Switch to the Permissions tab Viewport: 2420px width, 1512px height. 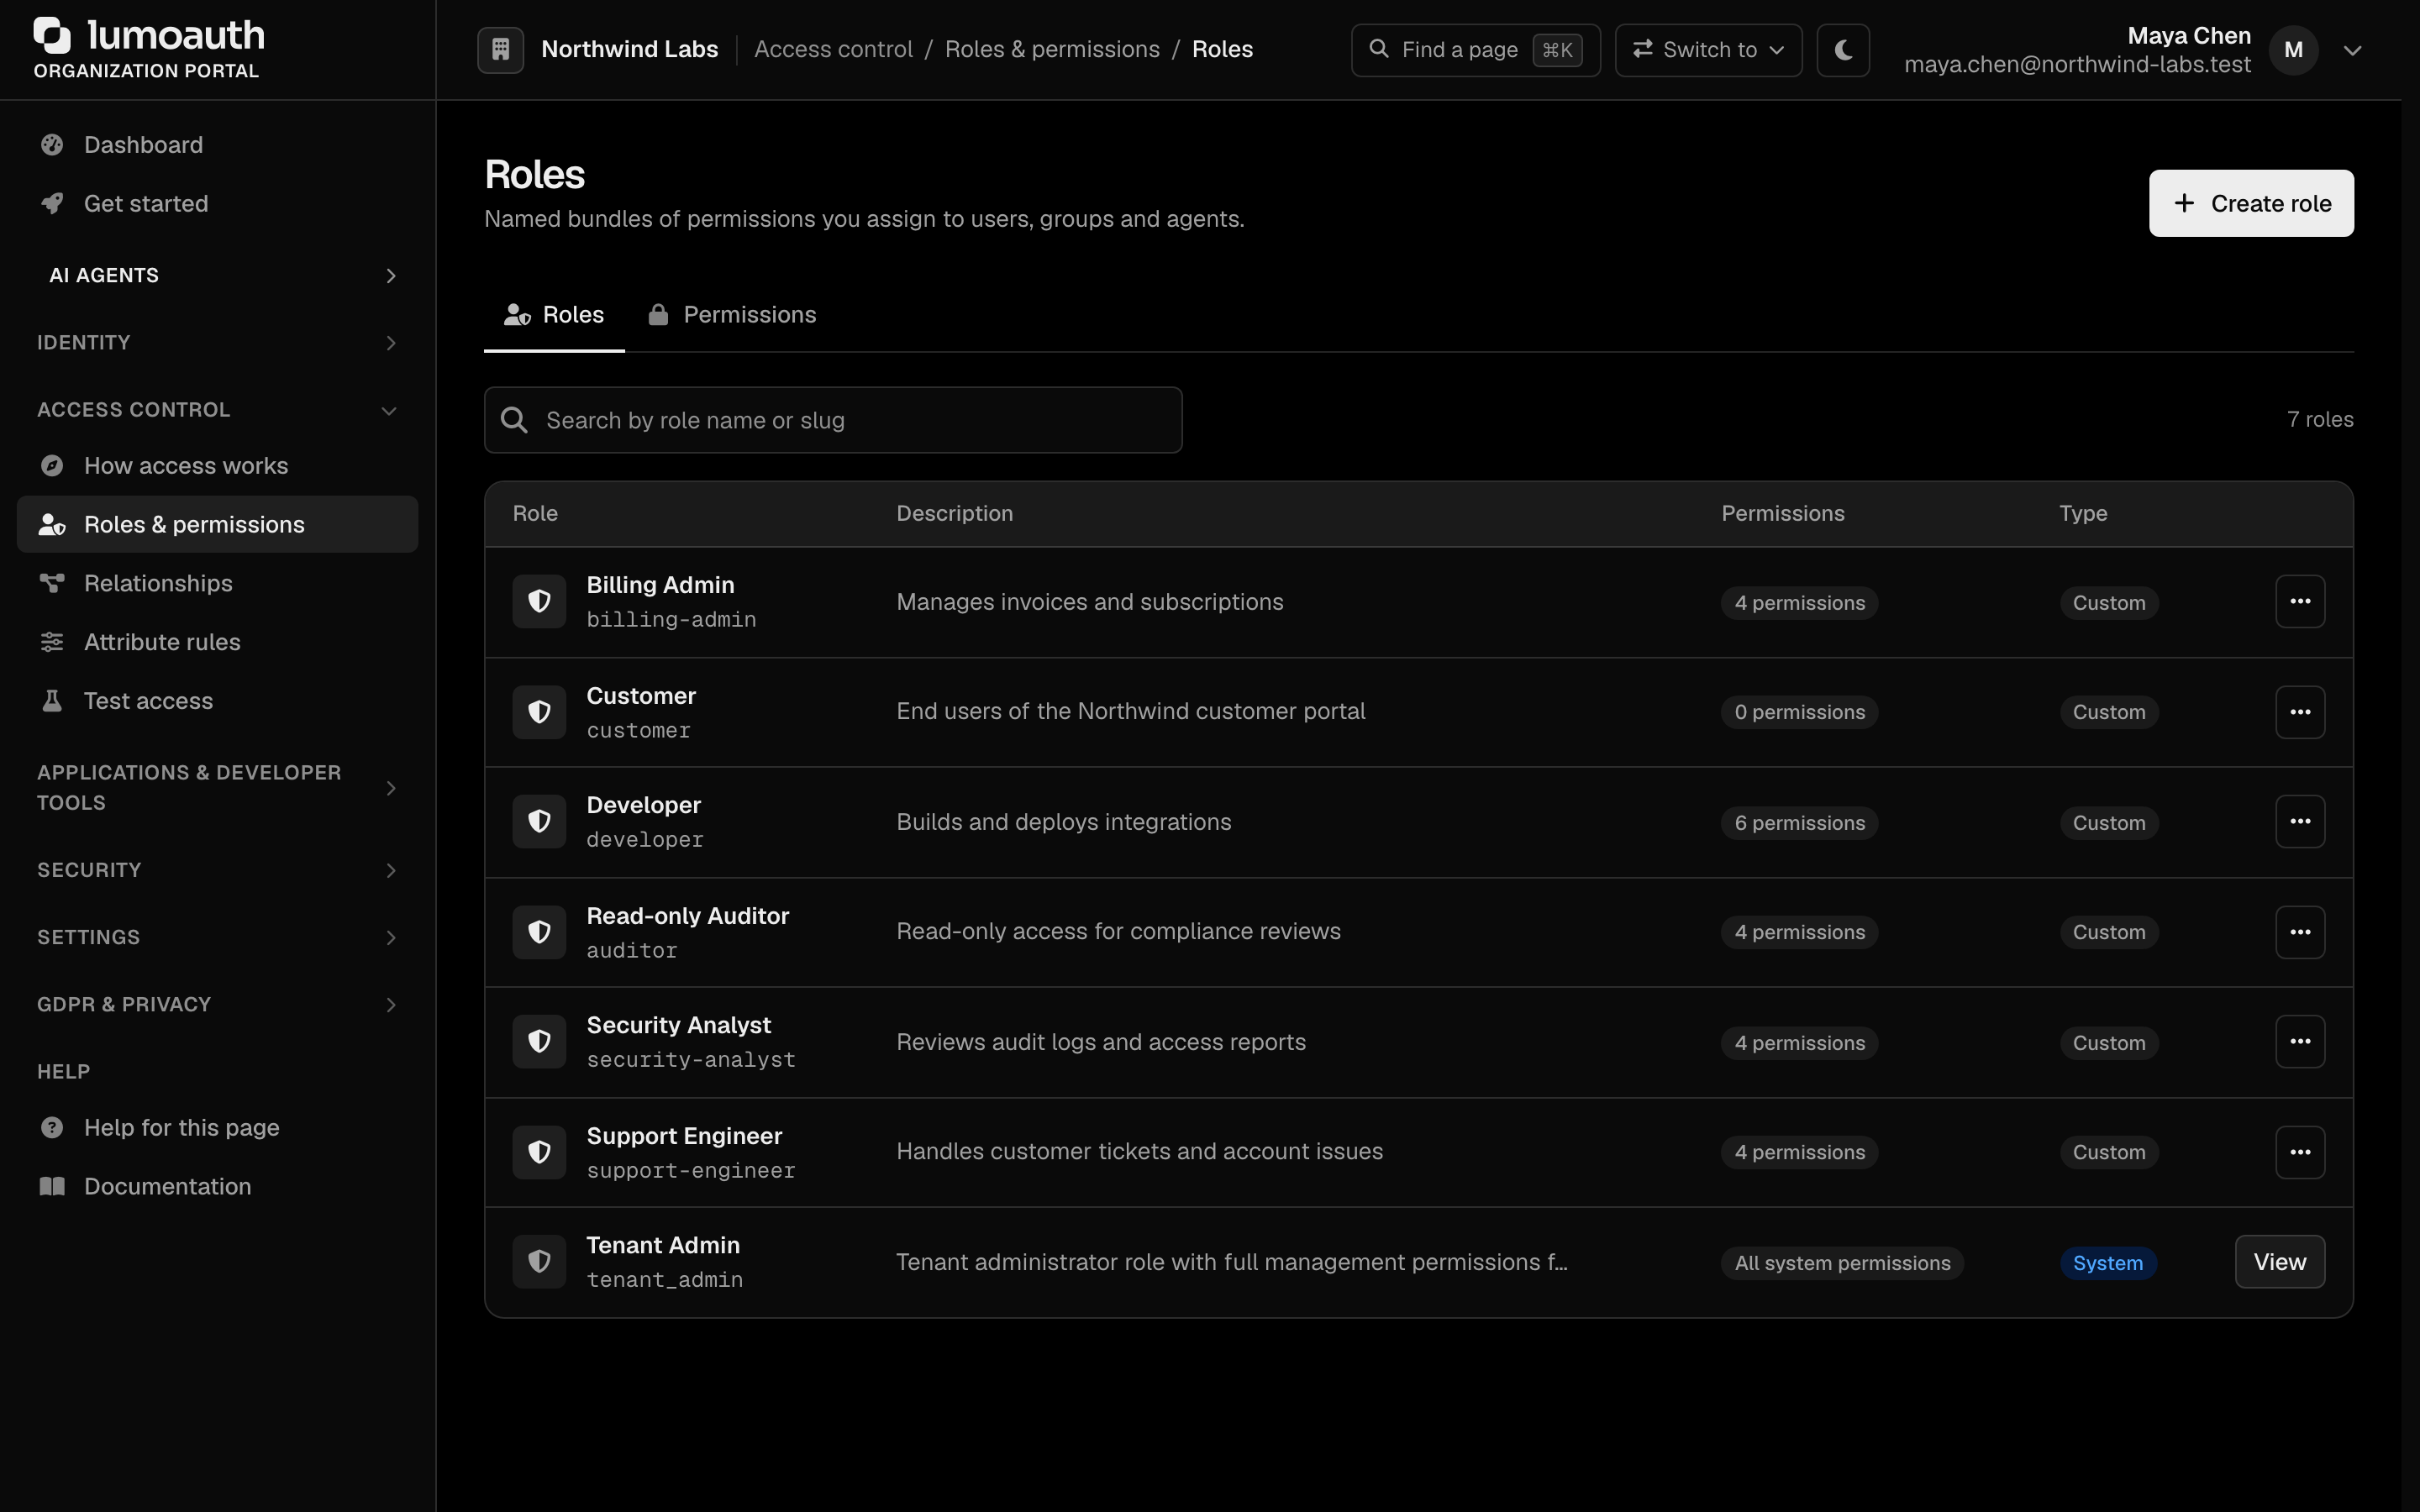732,315
